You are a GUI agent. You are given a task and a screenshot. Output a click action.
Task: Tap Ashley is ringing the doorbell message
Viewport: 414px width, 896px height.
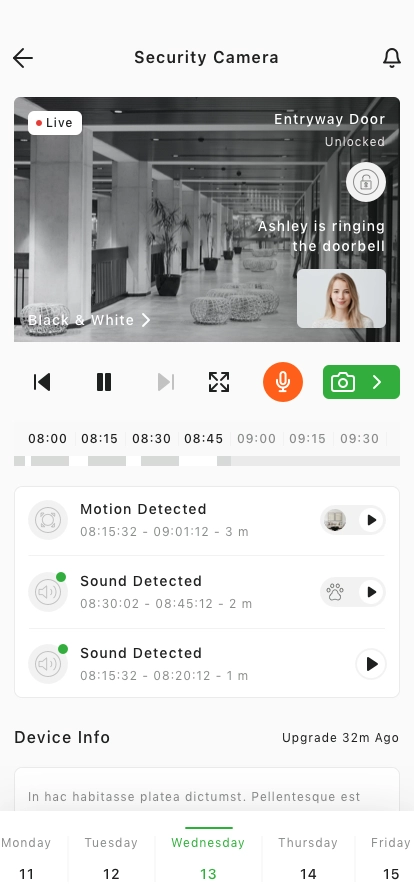pyautogui.click(x=321, y=236)
